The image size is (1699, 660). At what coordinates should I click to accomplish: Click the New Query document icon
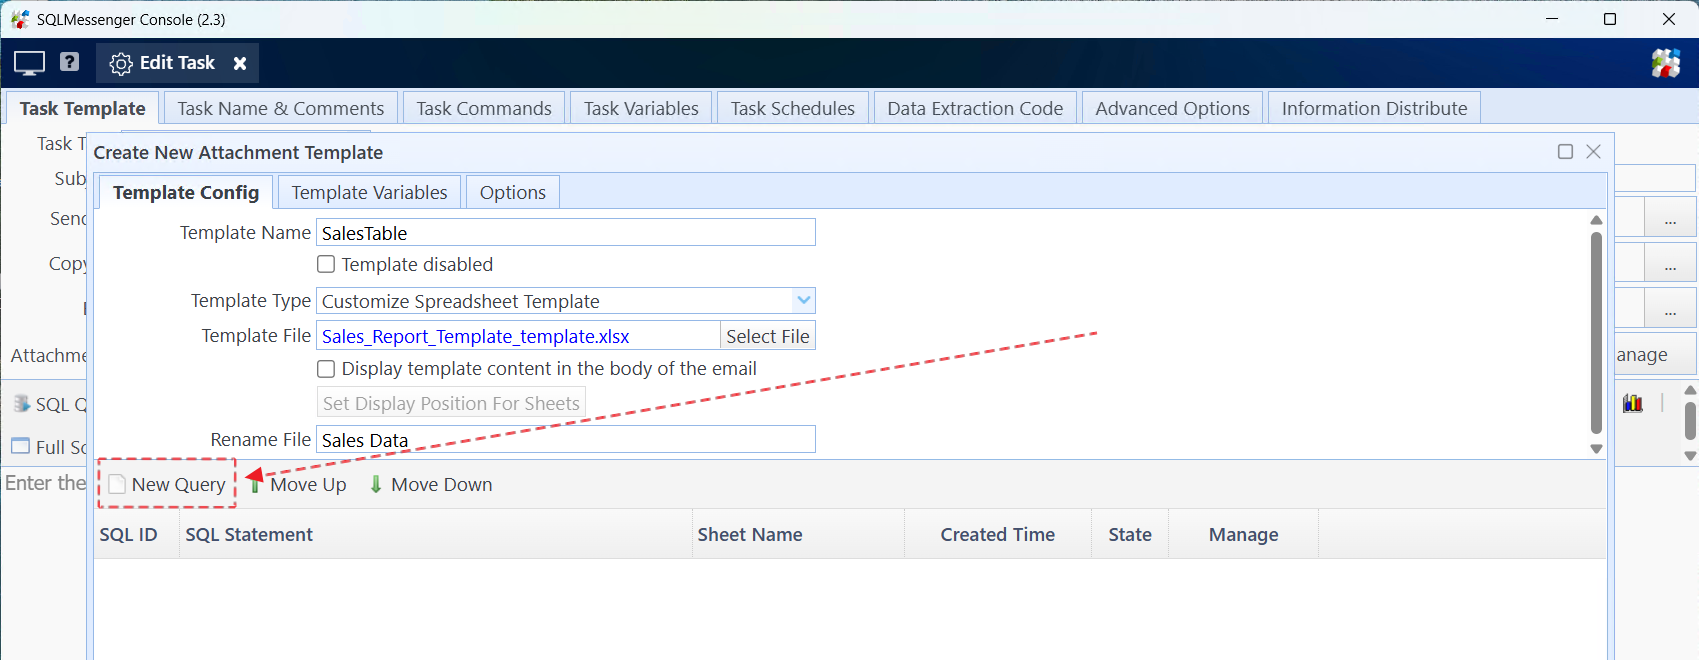click(x=117, y=484)
